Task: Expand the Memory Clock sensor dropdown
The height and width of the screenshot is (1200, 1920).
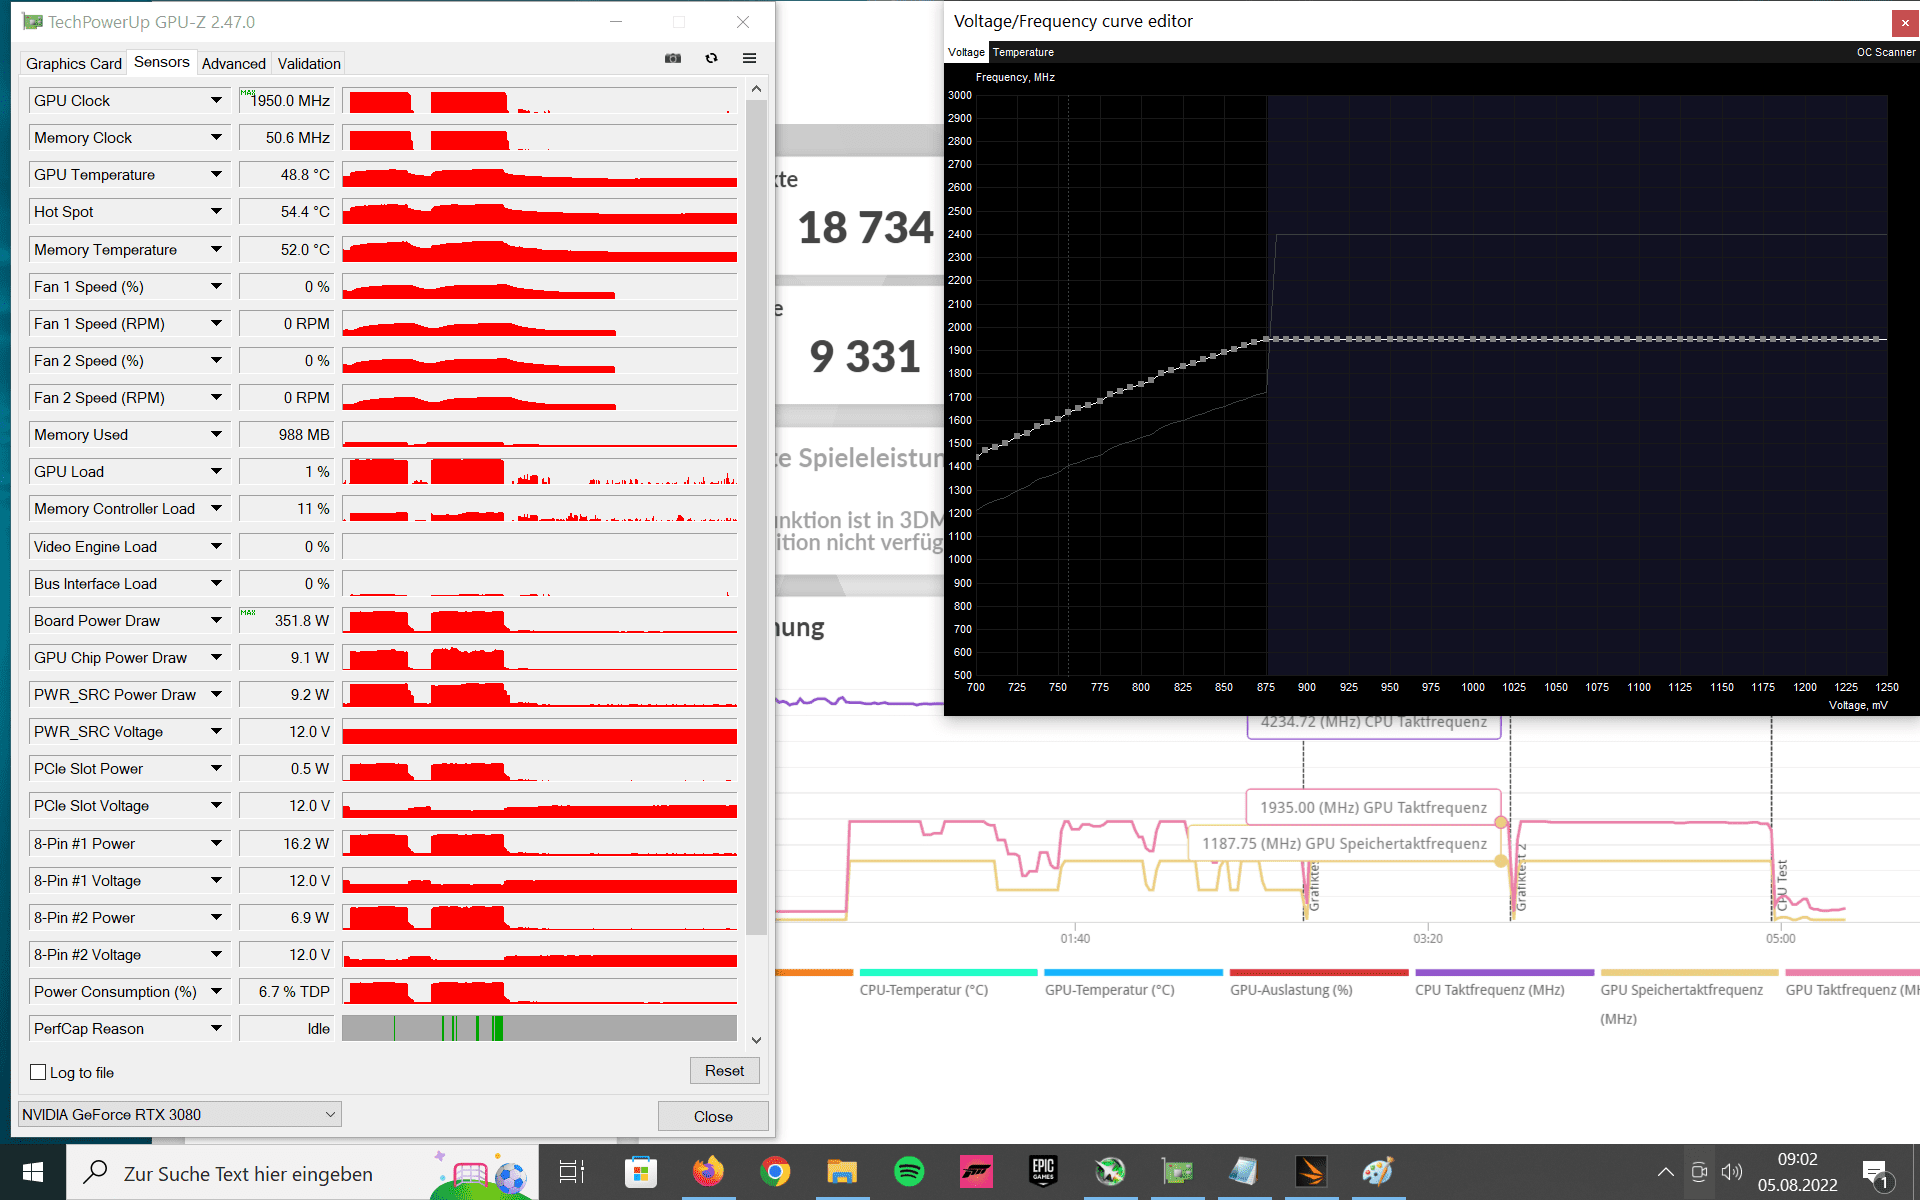Action: coord(216,137)
